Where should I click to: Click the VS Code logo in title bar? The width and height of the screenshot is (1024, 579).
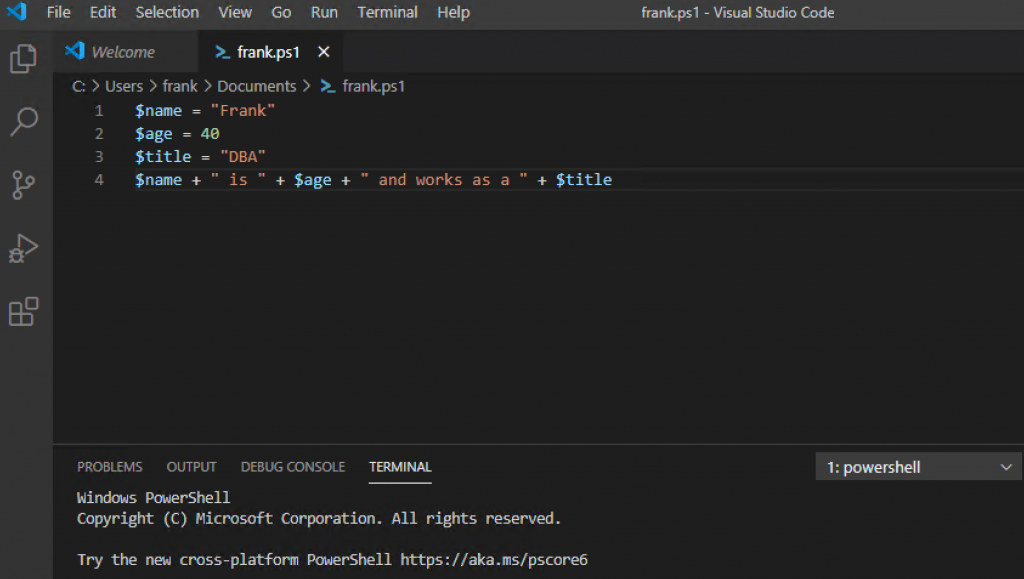[x=17, y=13]
